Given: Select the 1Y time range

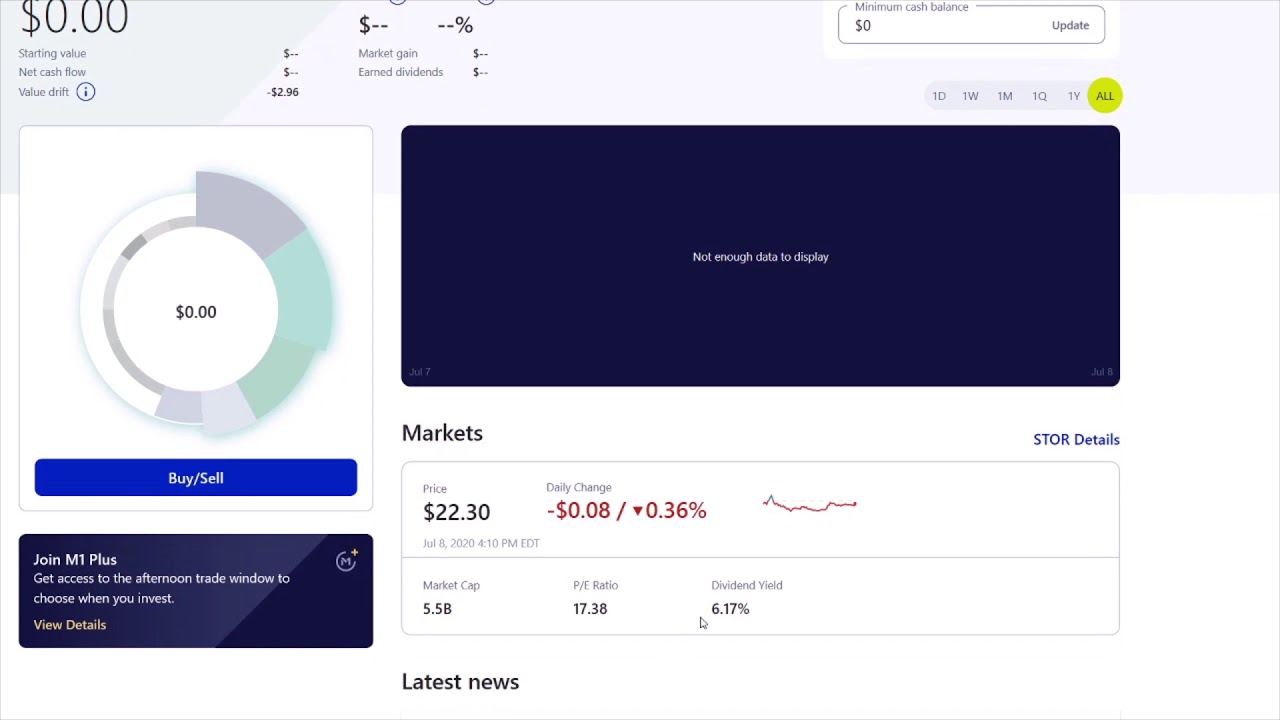Looking at the screenshot, I should (x=1074, y=96).
